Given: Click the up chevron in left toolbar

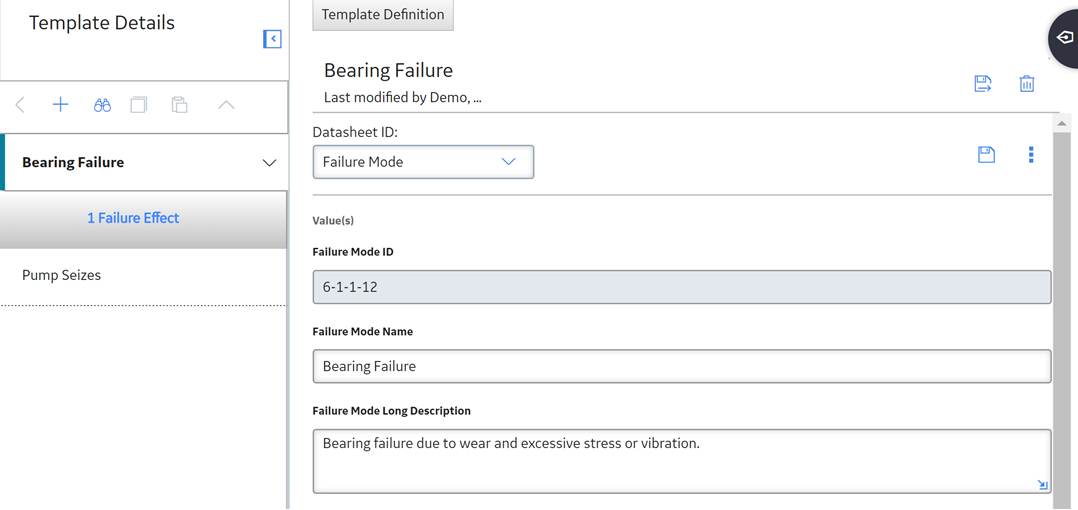Looking at the screenshot, I should (226, 105).
